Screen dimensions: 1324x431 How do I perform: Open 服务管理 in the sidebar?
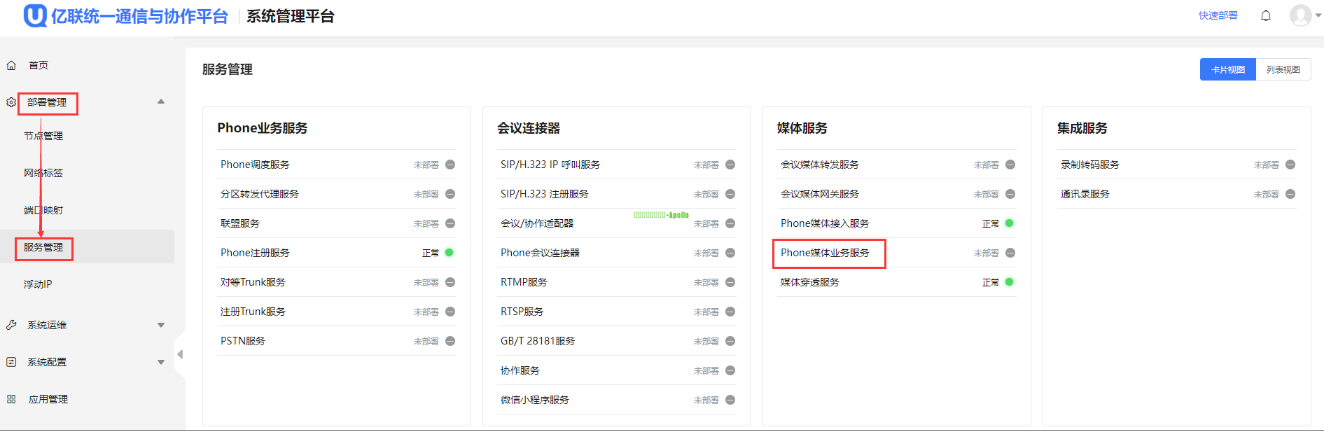pos(49,247)
